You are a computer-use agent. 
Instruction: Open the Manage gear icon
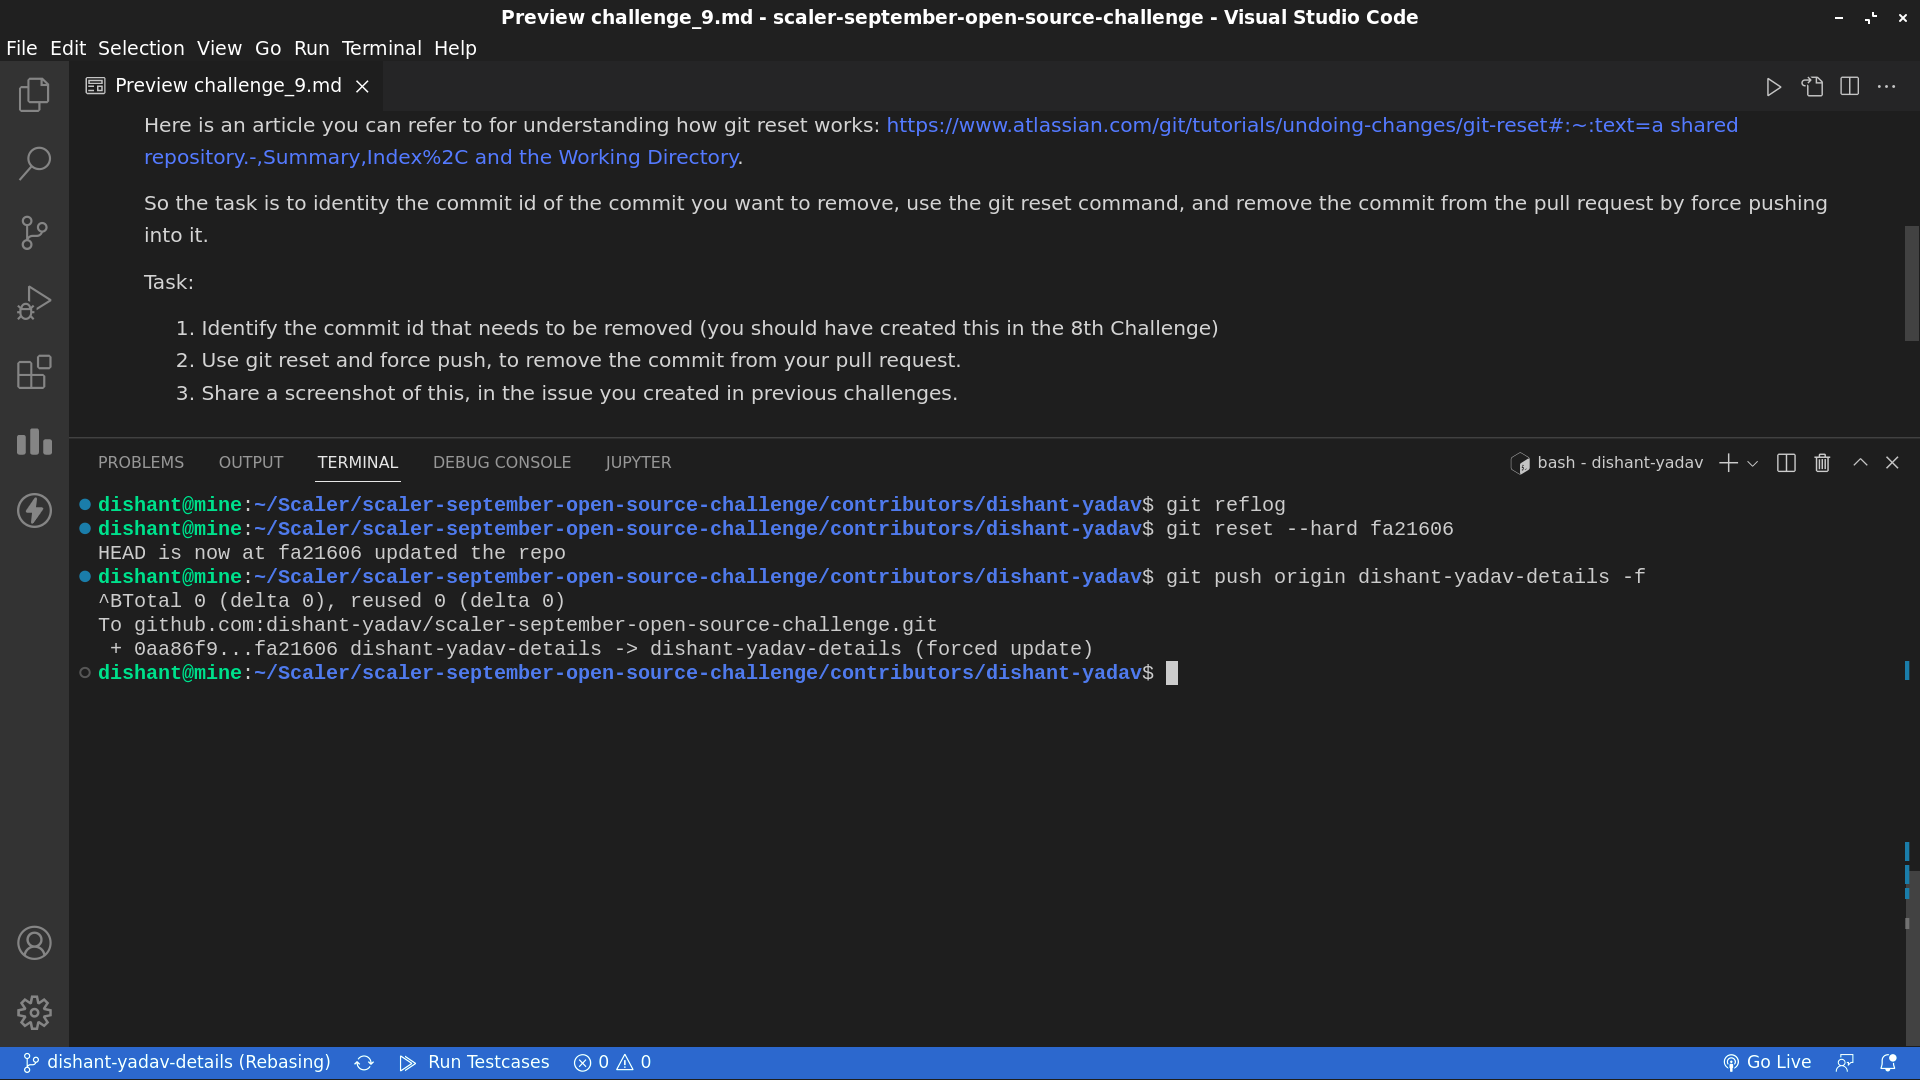pyautogui.click(x=34, y=1012)
